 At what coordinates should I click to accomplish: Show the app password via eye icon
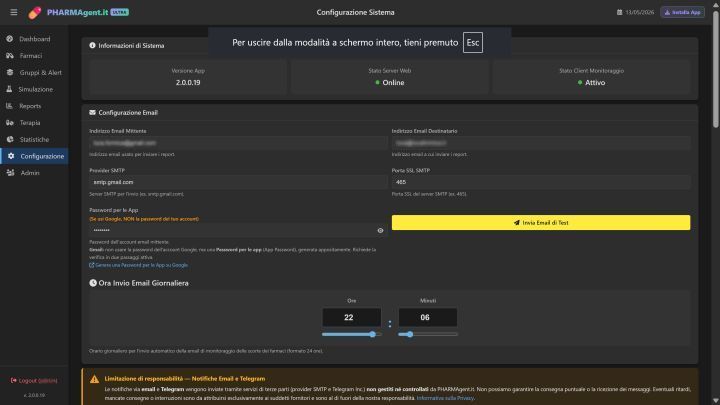coord(380,231)
